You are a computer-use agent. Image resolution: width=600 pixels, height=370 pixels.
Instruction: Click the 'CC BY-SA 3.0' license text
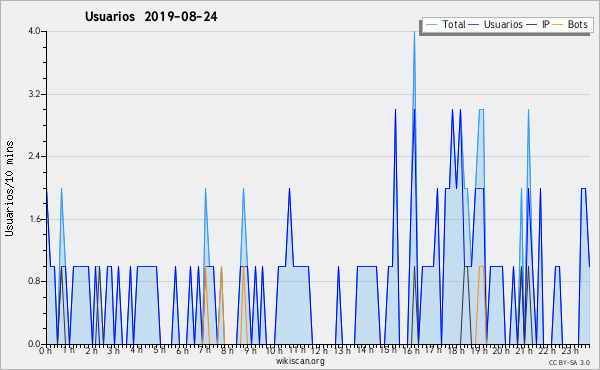569,362
